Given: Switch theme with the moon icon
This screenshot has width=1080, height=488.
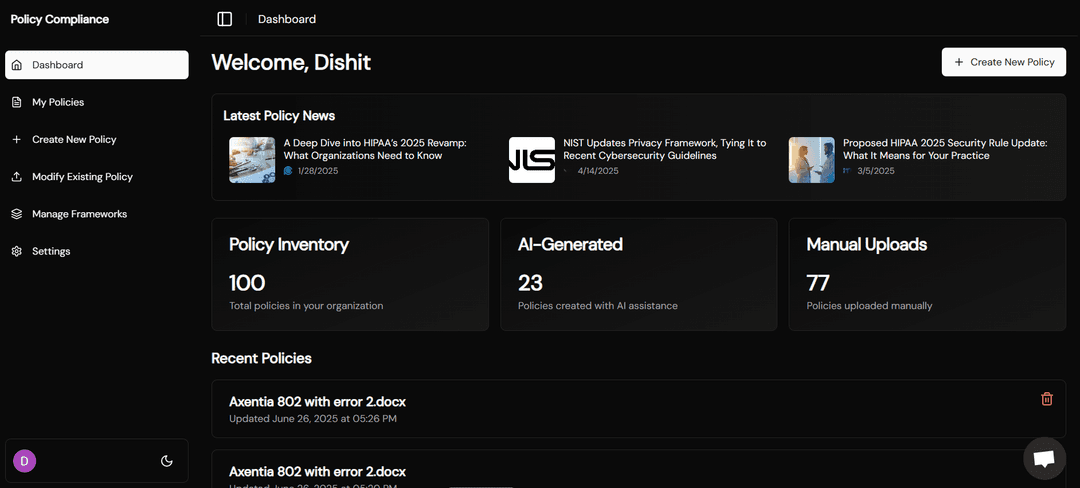Looking at the screenshot, I should 167,461.
